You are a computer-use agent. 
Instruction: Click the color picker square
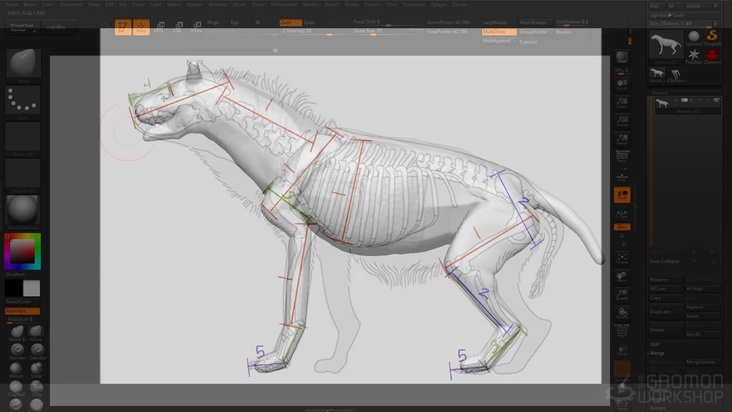22,250
